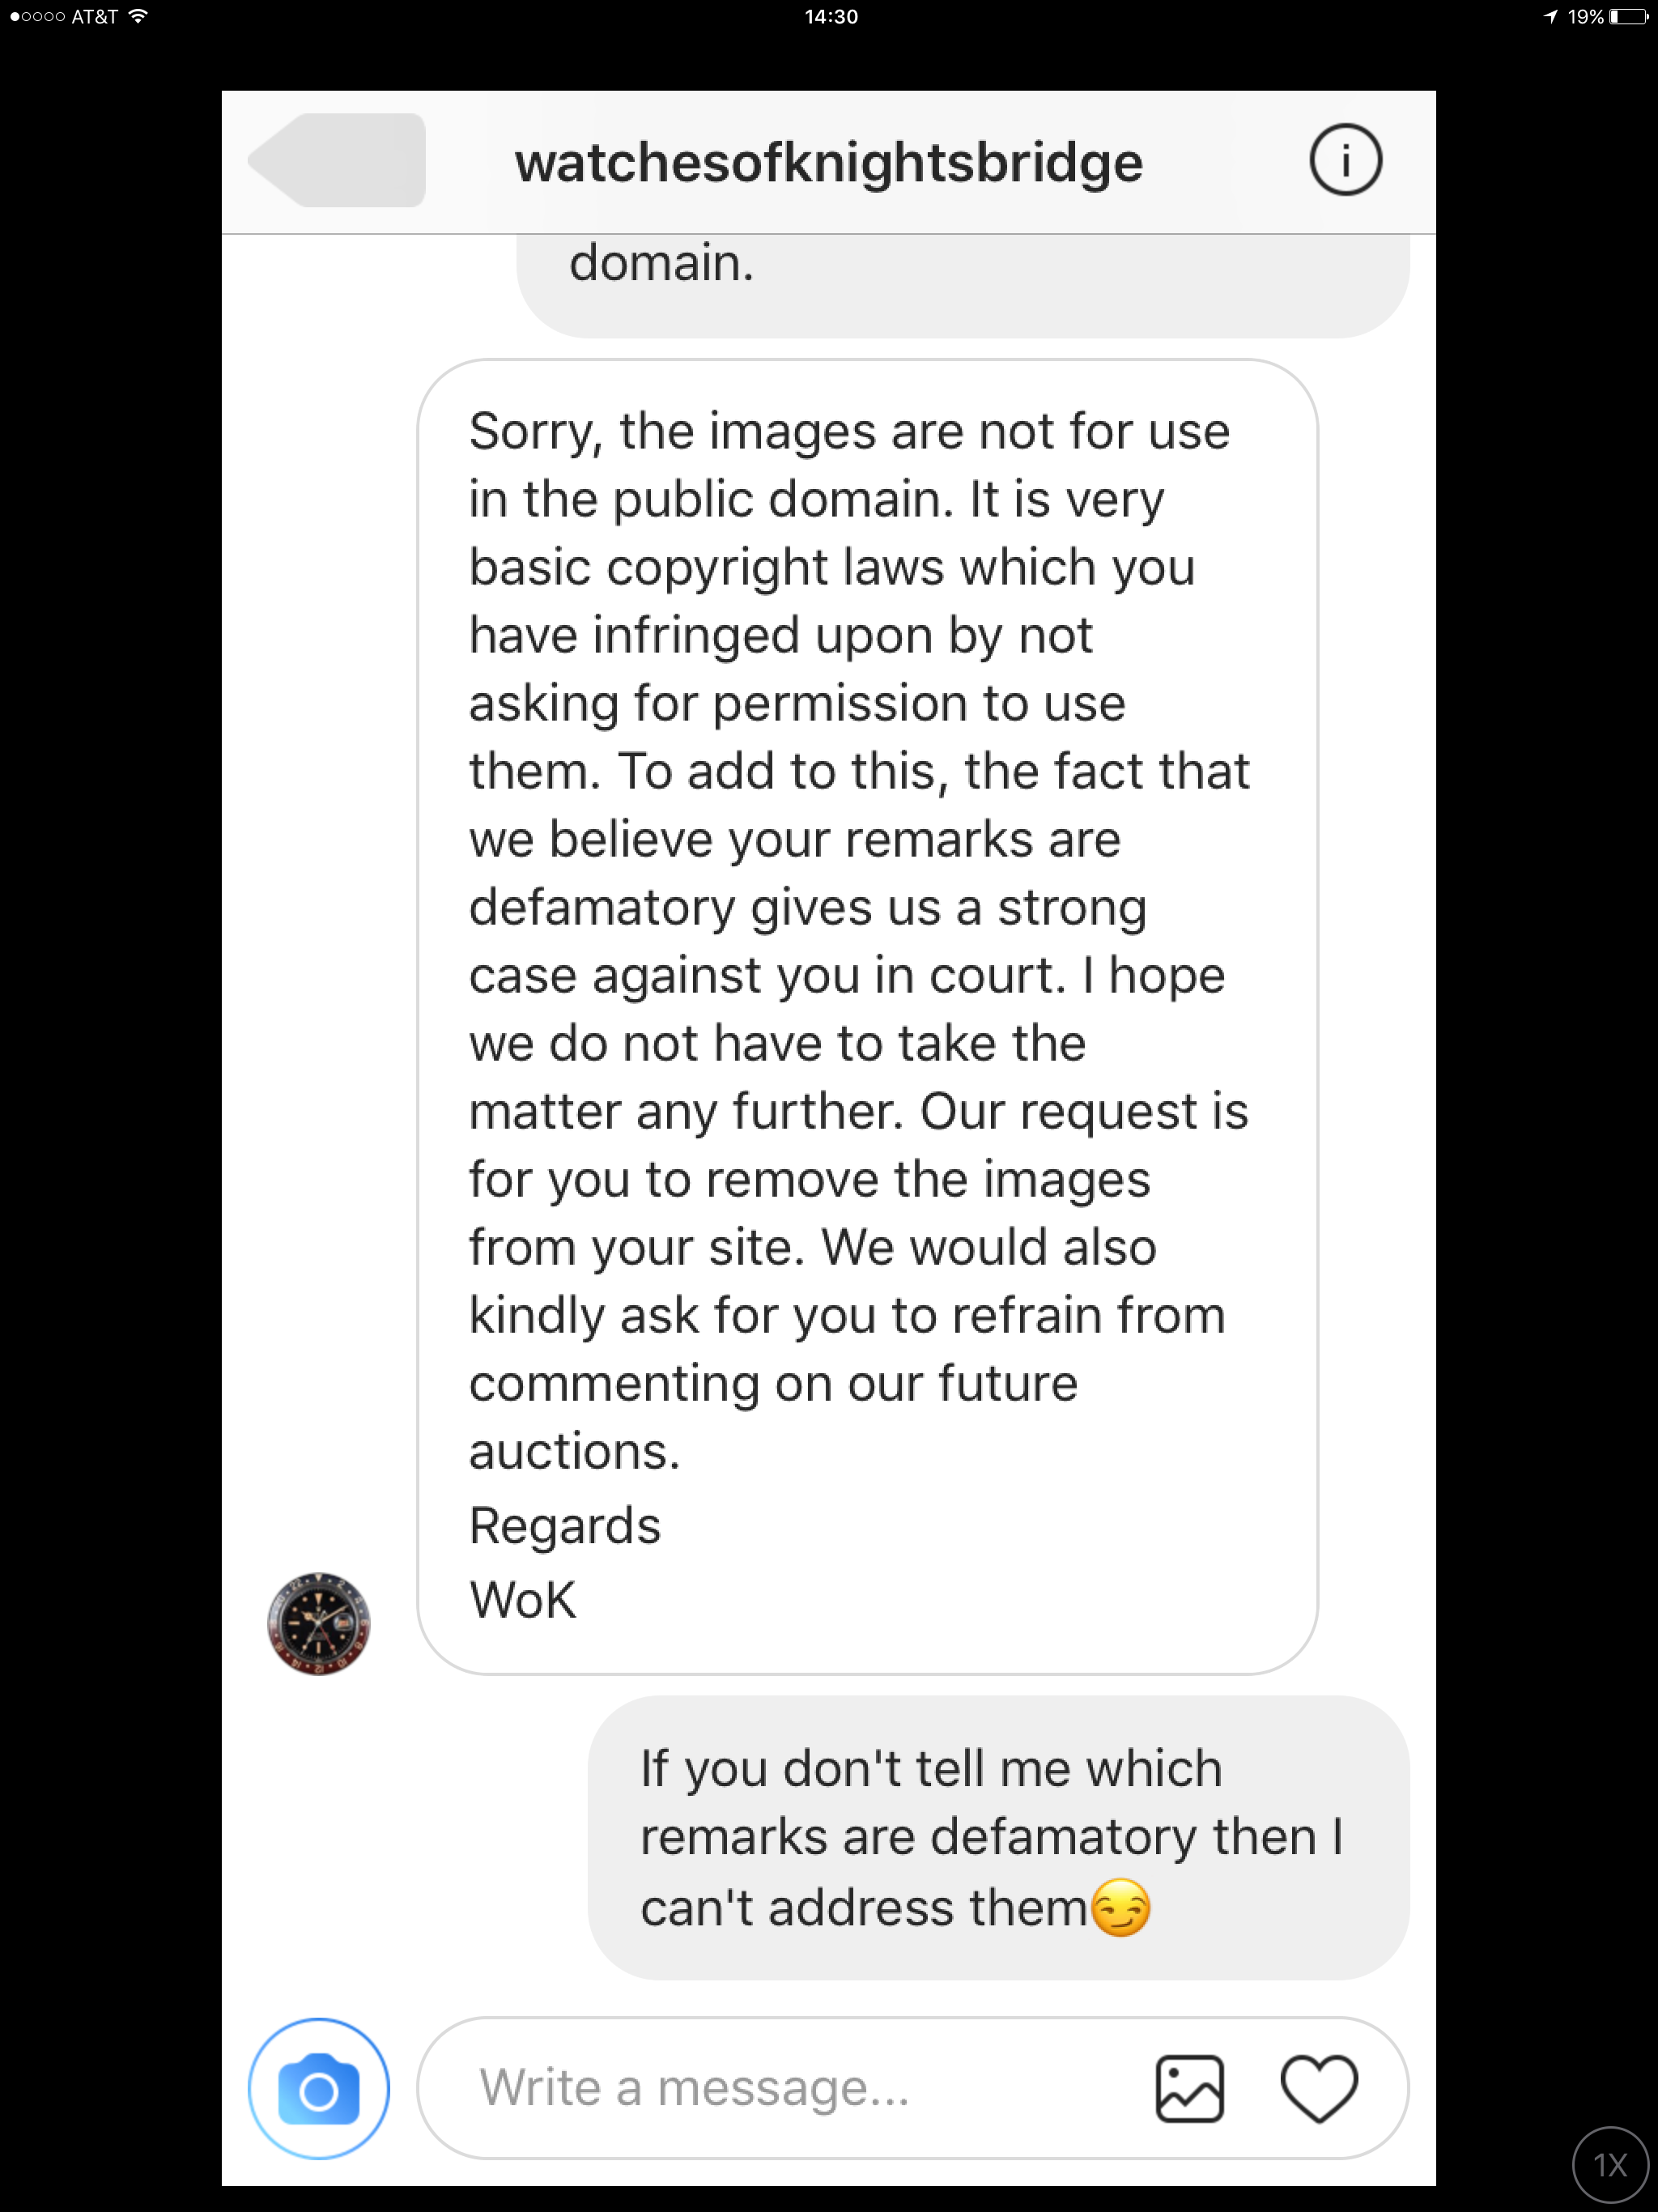Open conversation info details icon
The width and height of the screenshot is (1658, 2212).
click(1345, 160)
